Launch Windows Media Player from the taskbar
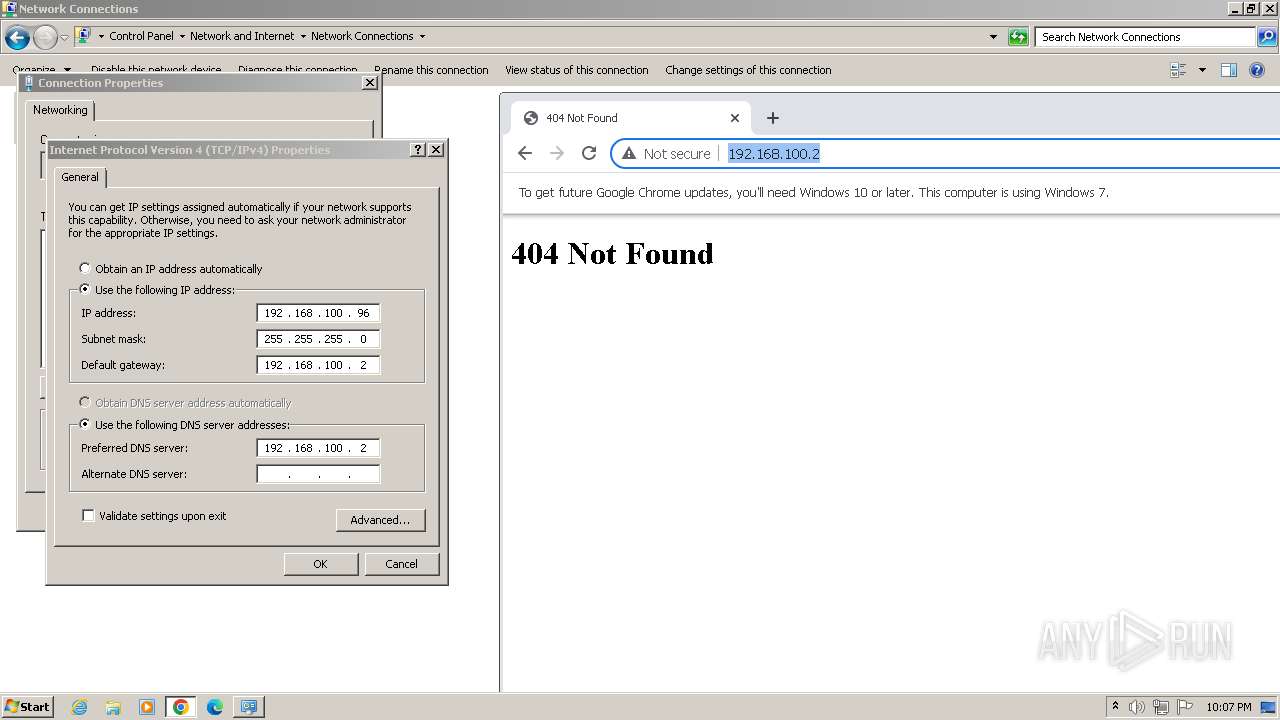The height and width of the screenshot is (720, 1280). point(147,707)
